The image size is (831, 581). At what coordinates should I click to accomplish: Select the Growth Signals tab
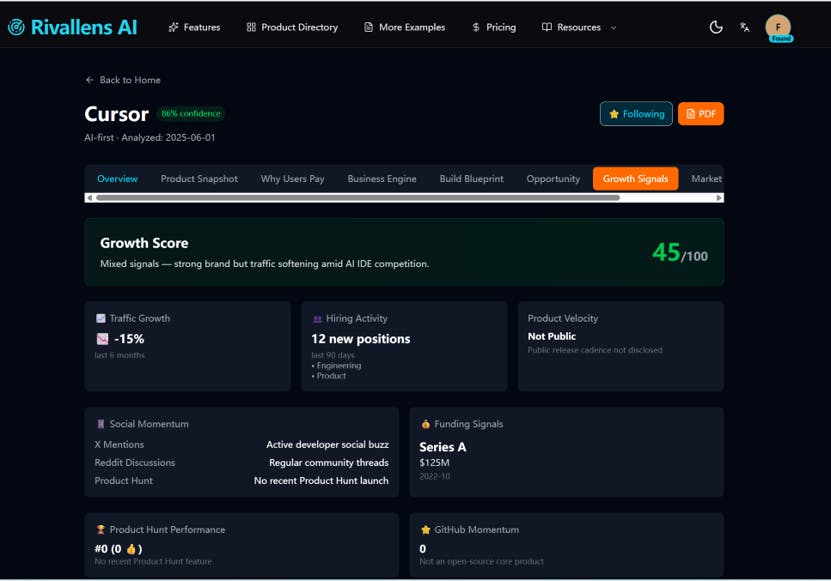635,179
